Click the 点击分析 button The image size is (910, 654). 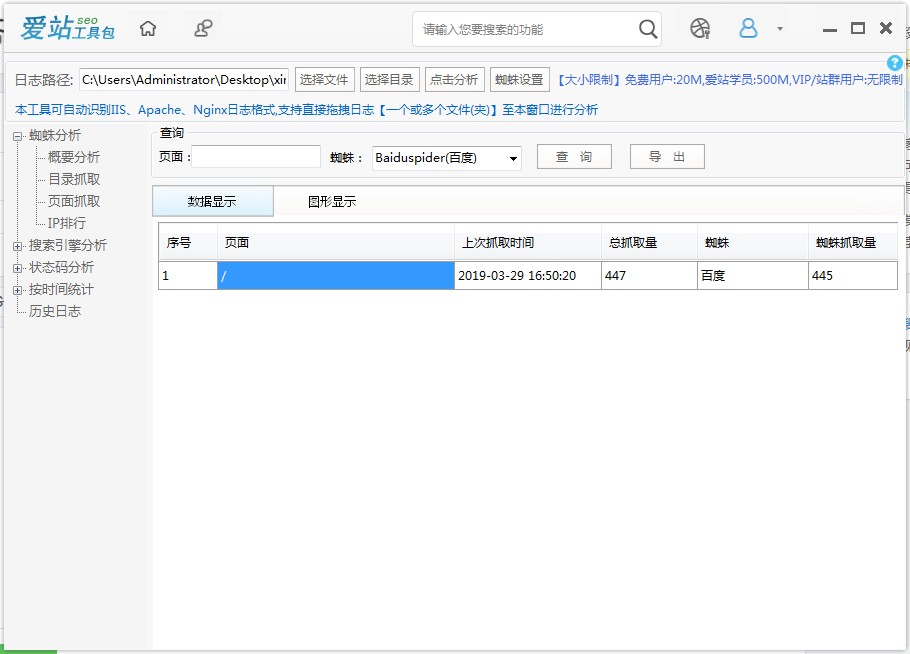coord(454,80)
